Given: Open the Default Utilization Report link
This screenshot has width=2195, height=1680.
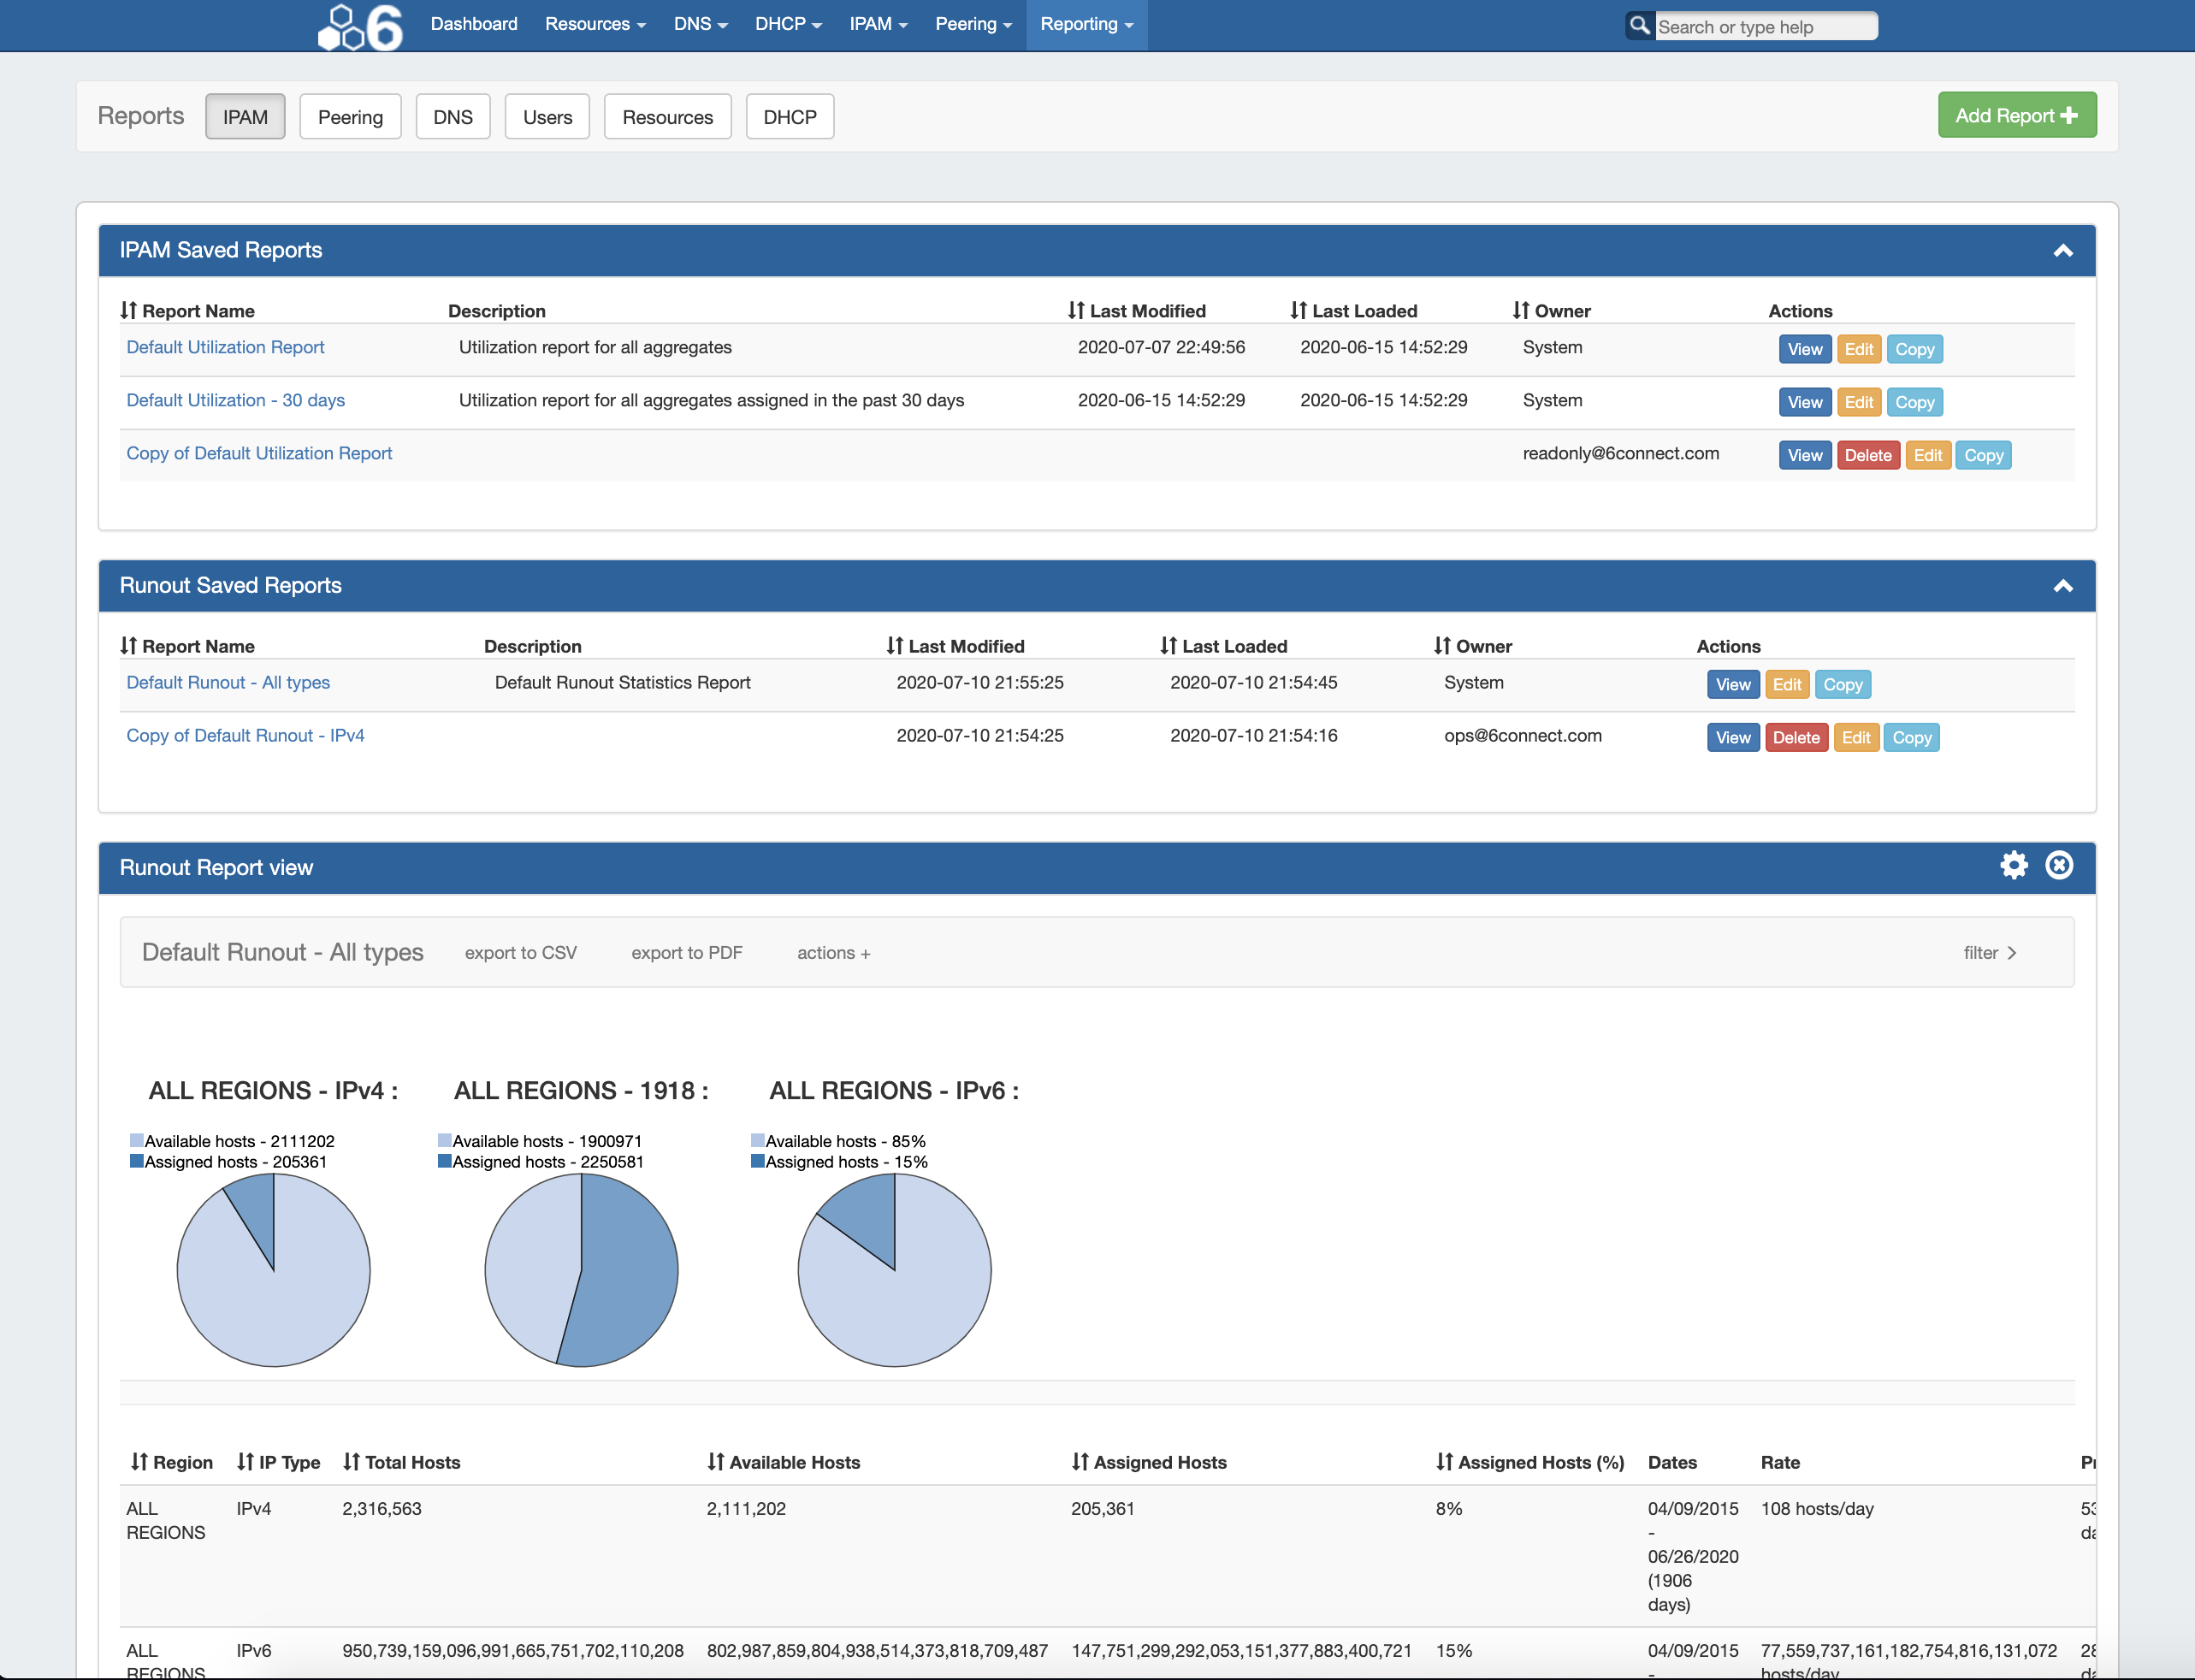Looking at the screenshot, I should [x=225, y=347].
